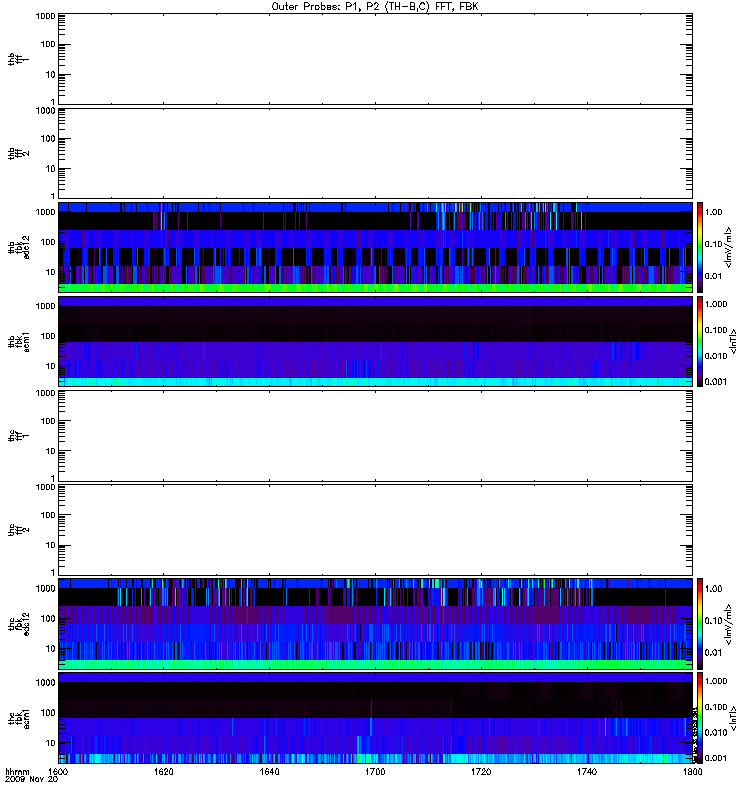Click the '1620' time axis label
The width and height of the screenshot is (750, 800).
(163, 771)
